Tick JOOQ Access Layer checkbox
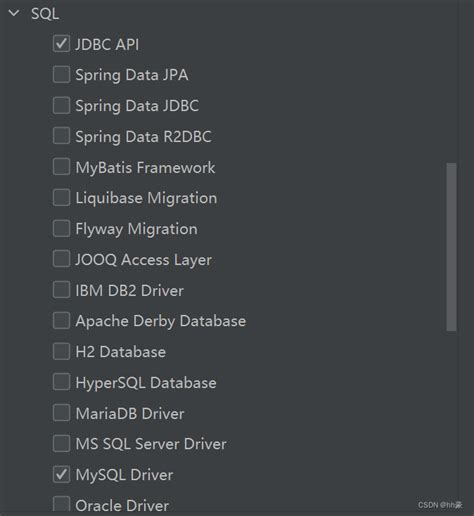The width and height of the screenshot is (474, 516). pyautogui.click(x=61, y=259)
